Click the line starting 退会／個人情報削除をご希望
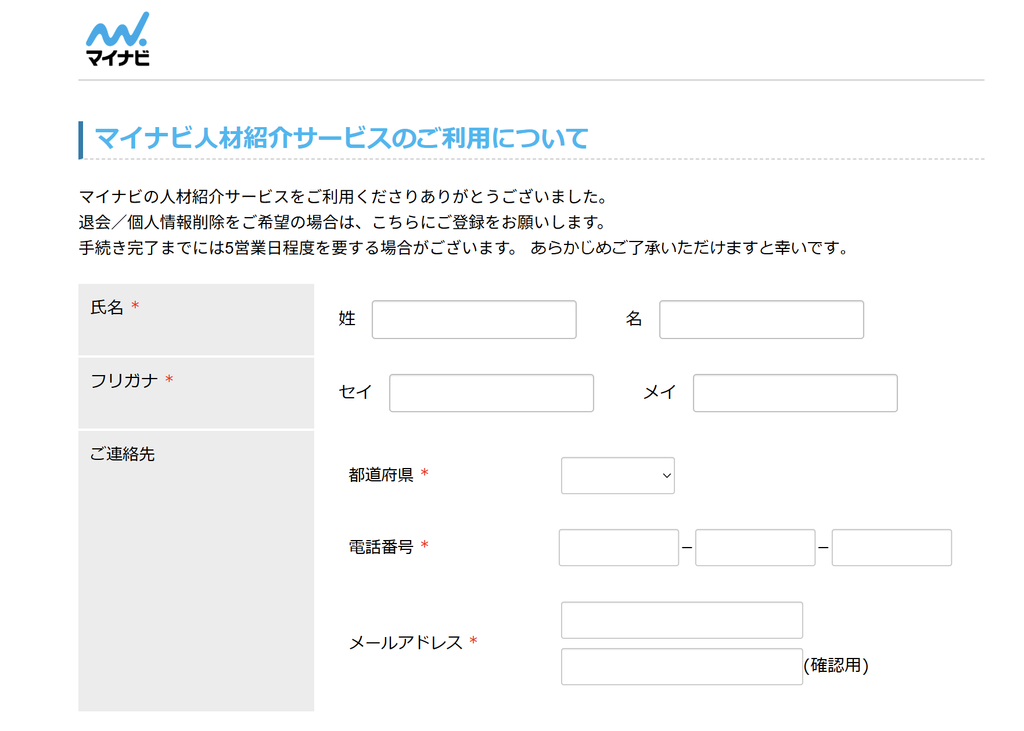This screenshot has width=1024, height=731. click(344, 222)
